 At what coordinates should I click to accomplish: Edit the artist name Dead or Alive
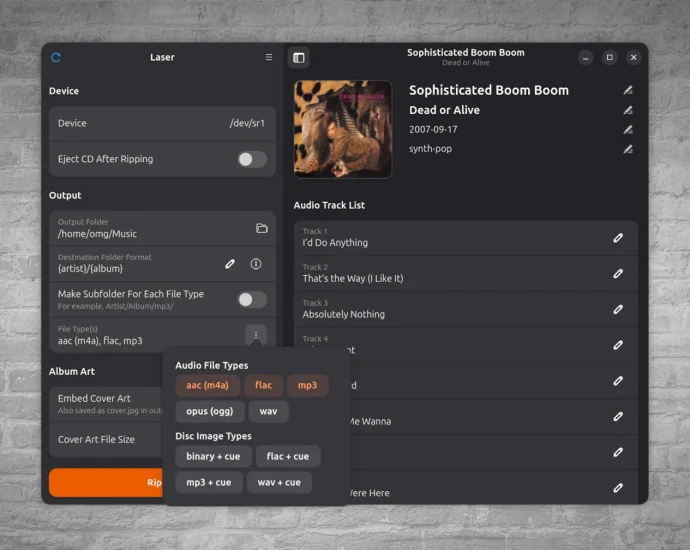628,110
